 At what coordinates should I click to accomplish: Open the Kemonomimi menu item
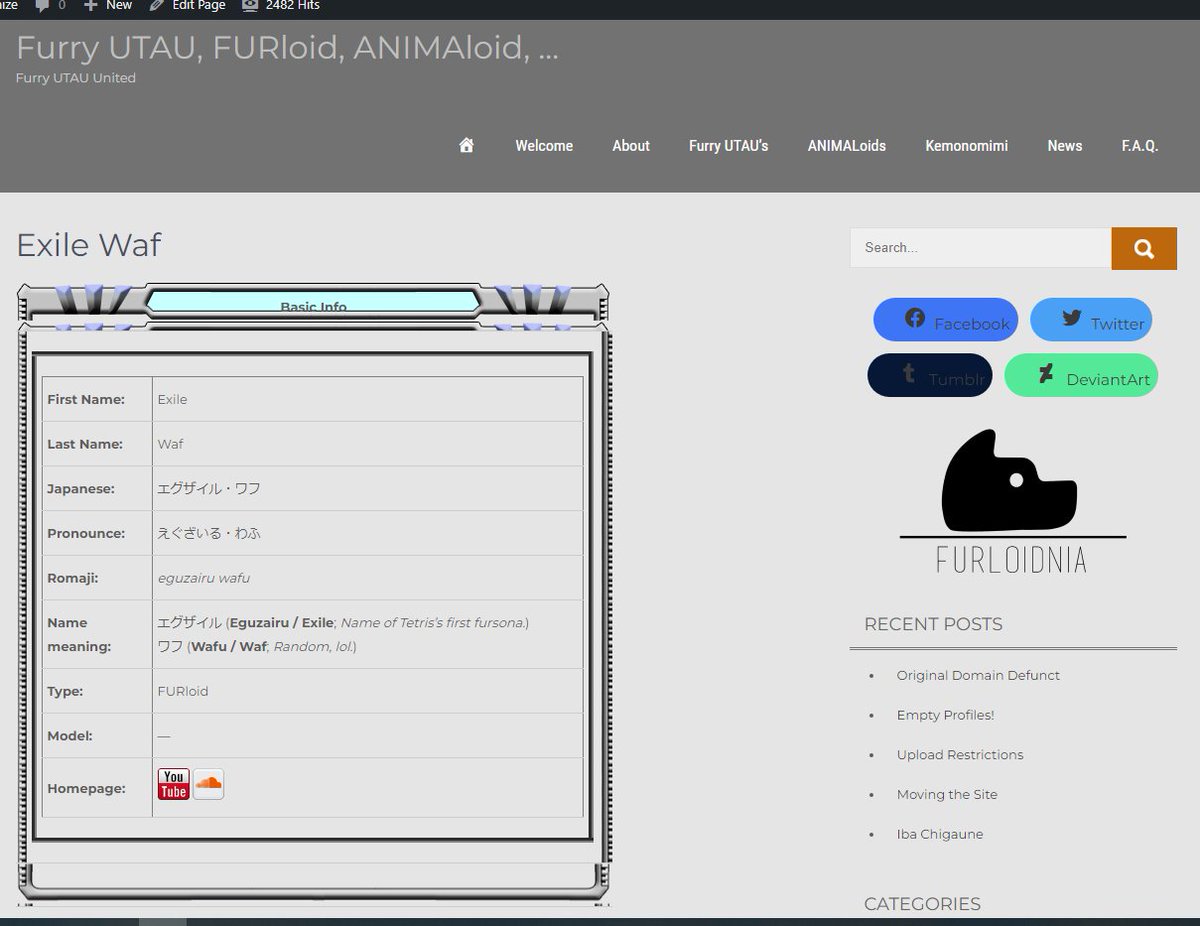[966, 145]
